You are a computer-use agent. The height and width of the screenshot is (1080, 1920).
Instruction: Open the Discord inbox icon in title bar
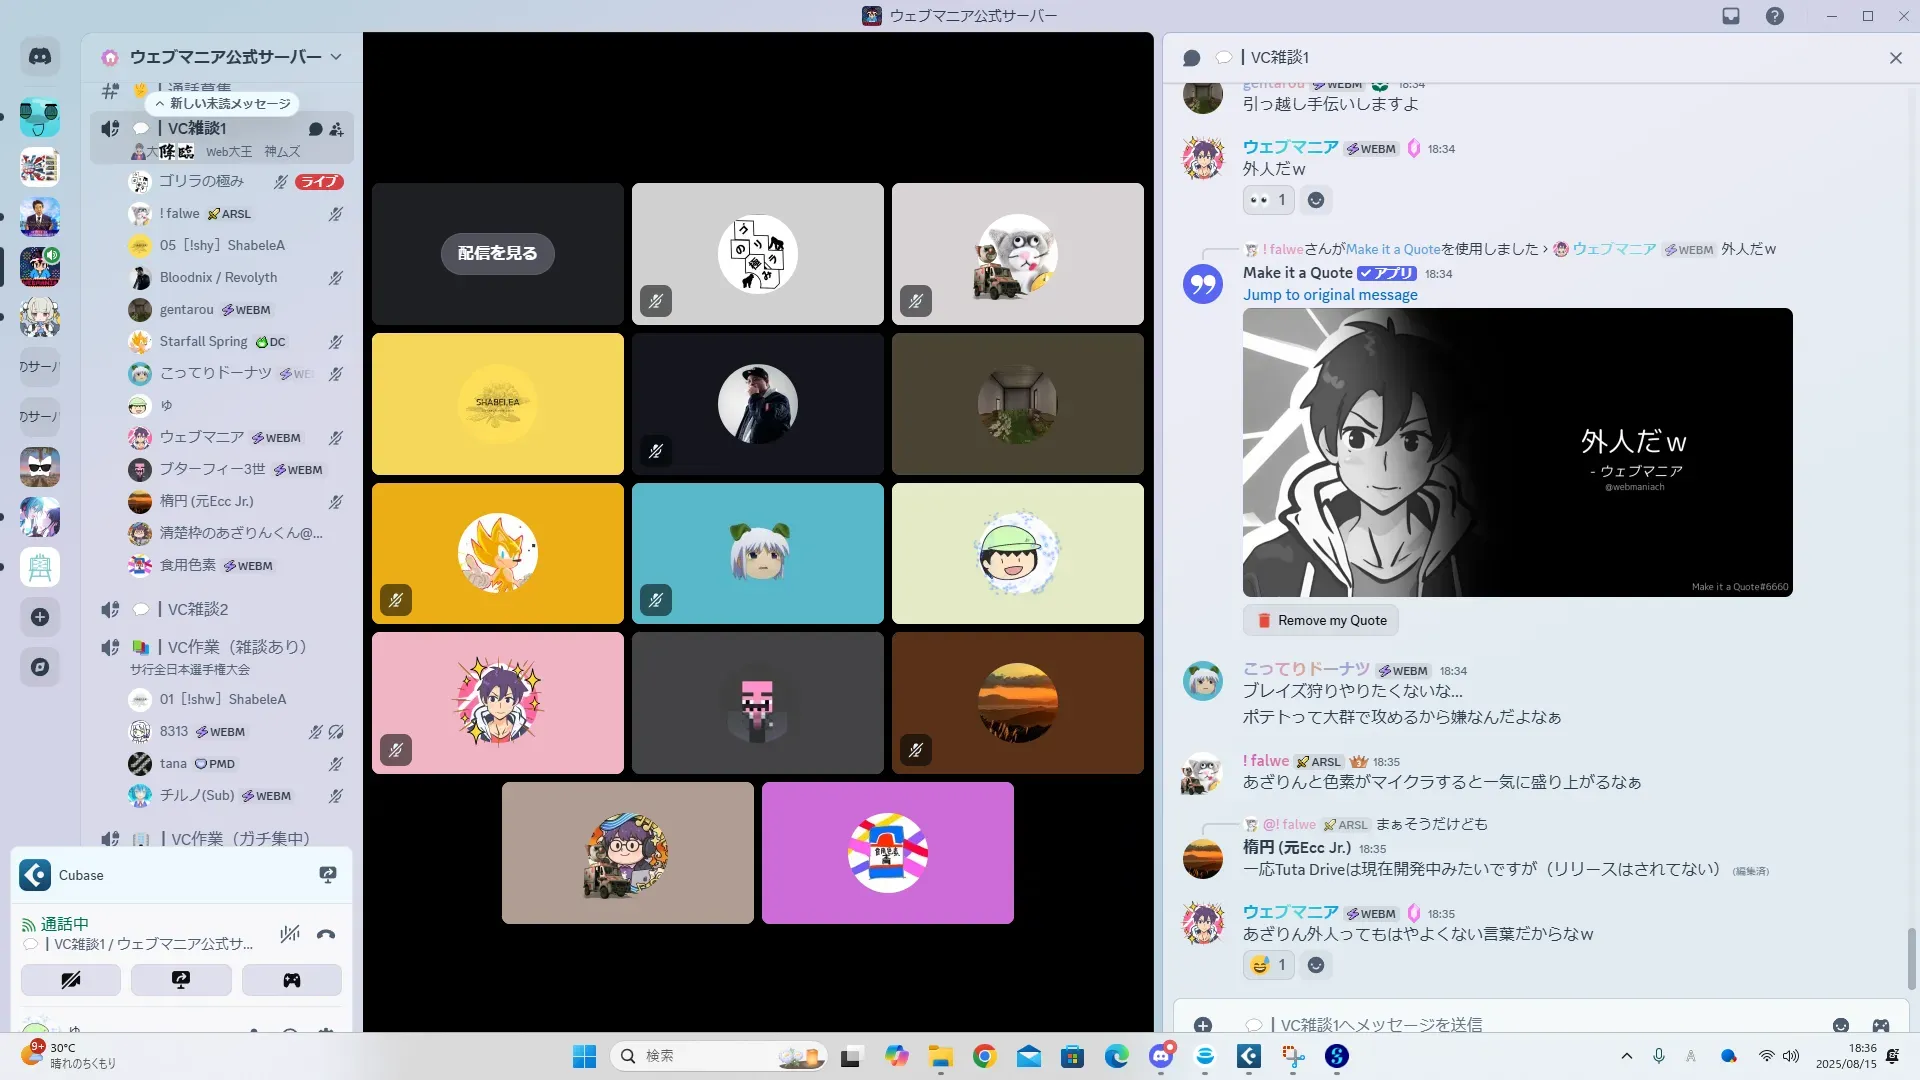1731,16
